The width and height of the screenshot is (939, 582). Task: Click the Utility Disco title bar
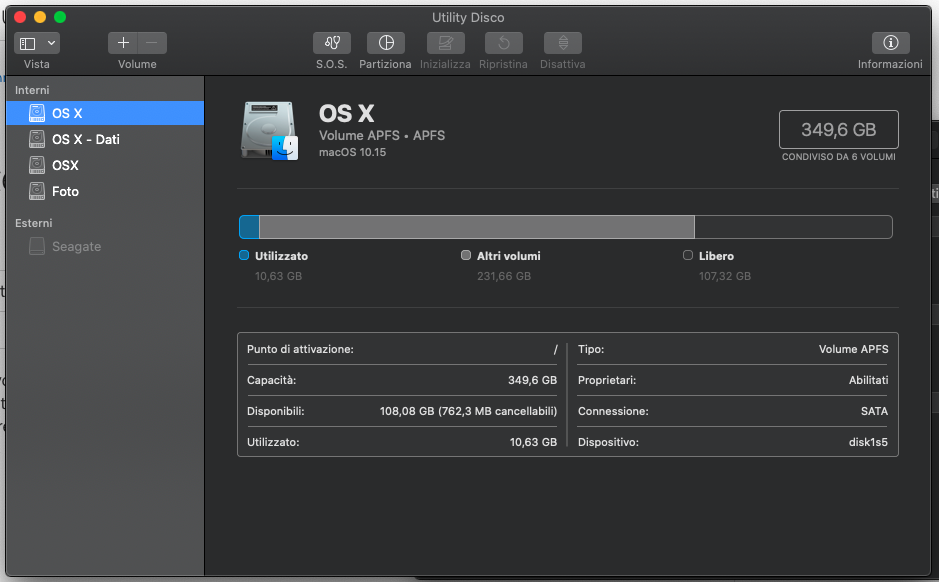pos(468,17)
